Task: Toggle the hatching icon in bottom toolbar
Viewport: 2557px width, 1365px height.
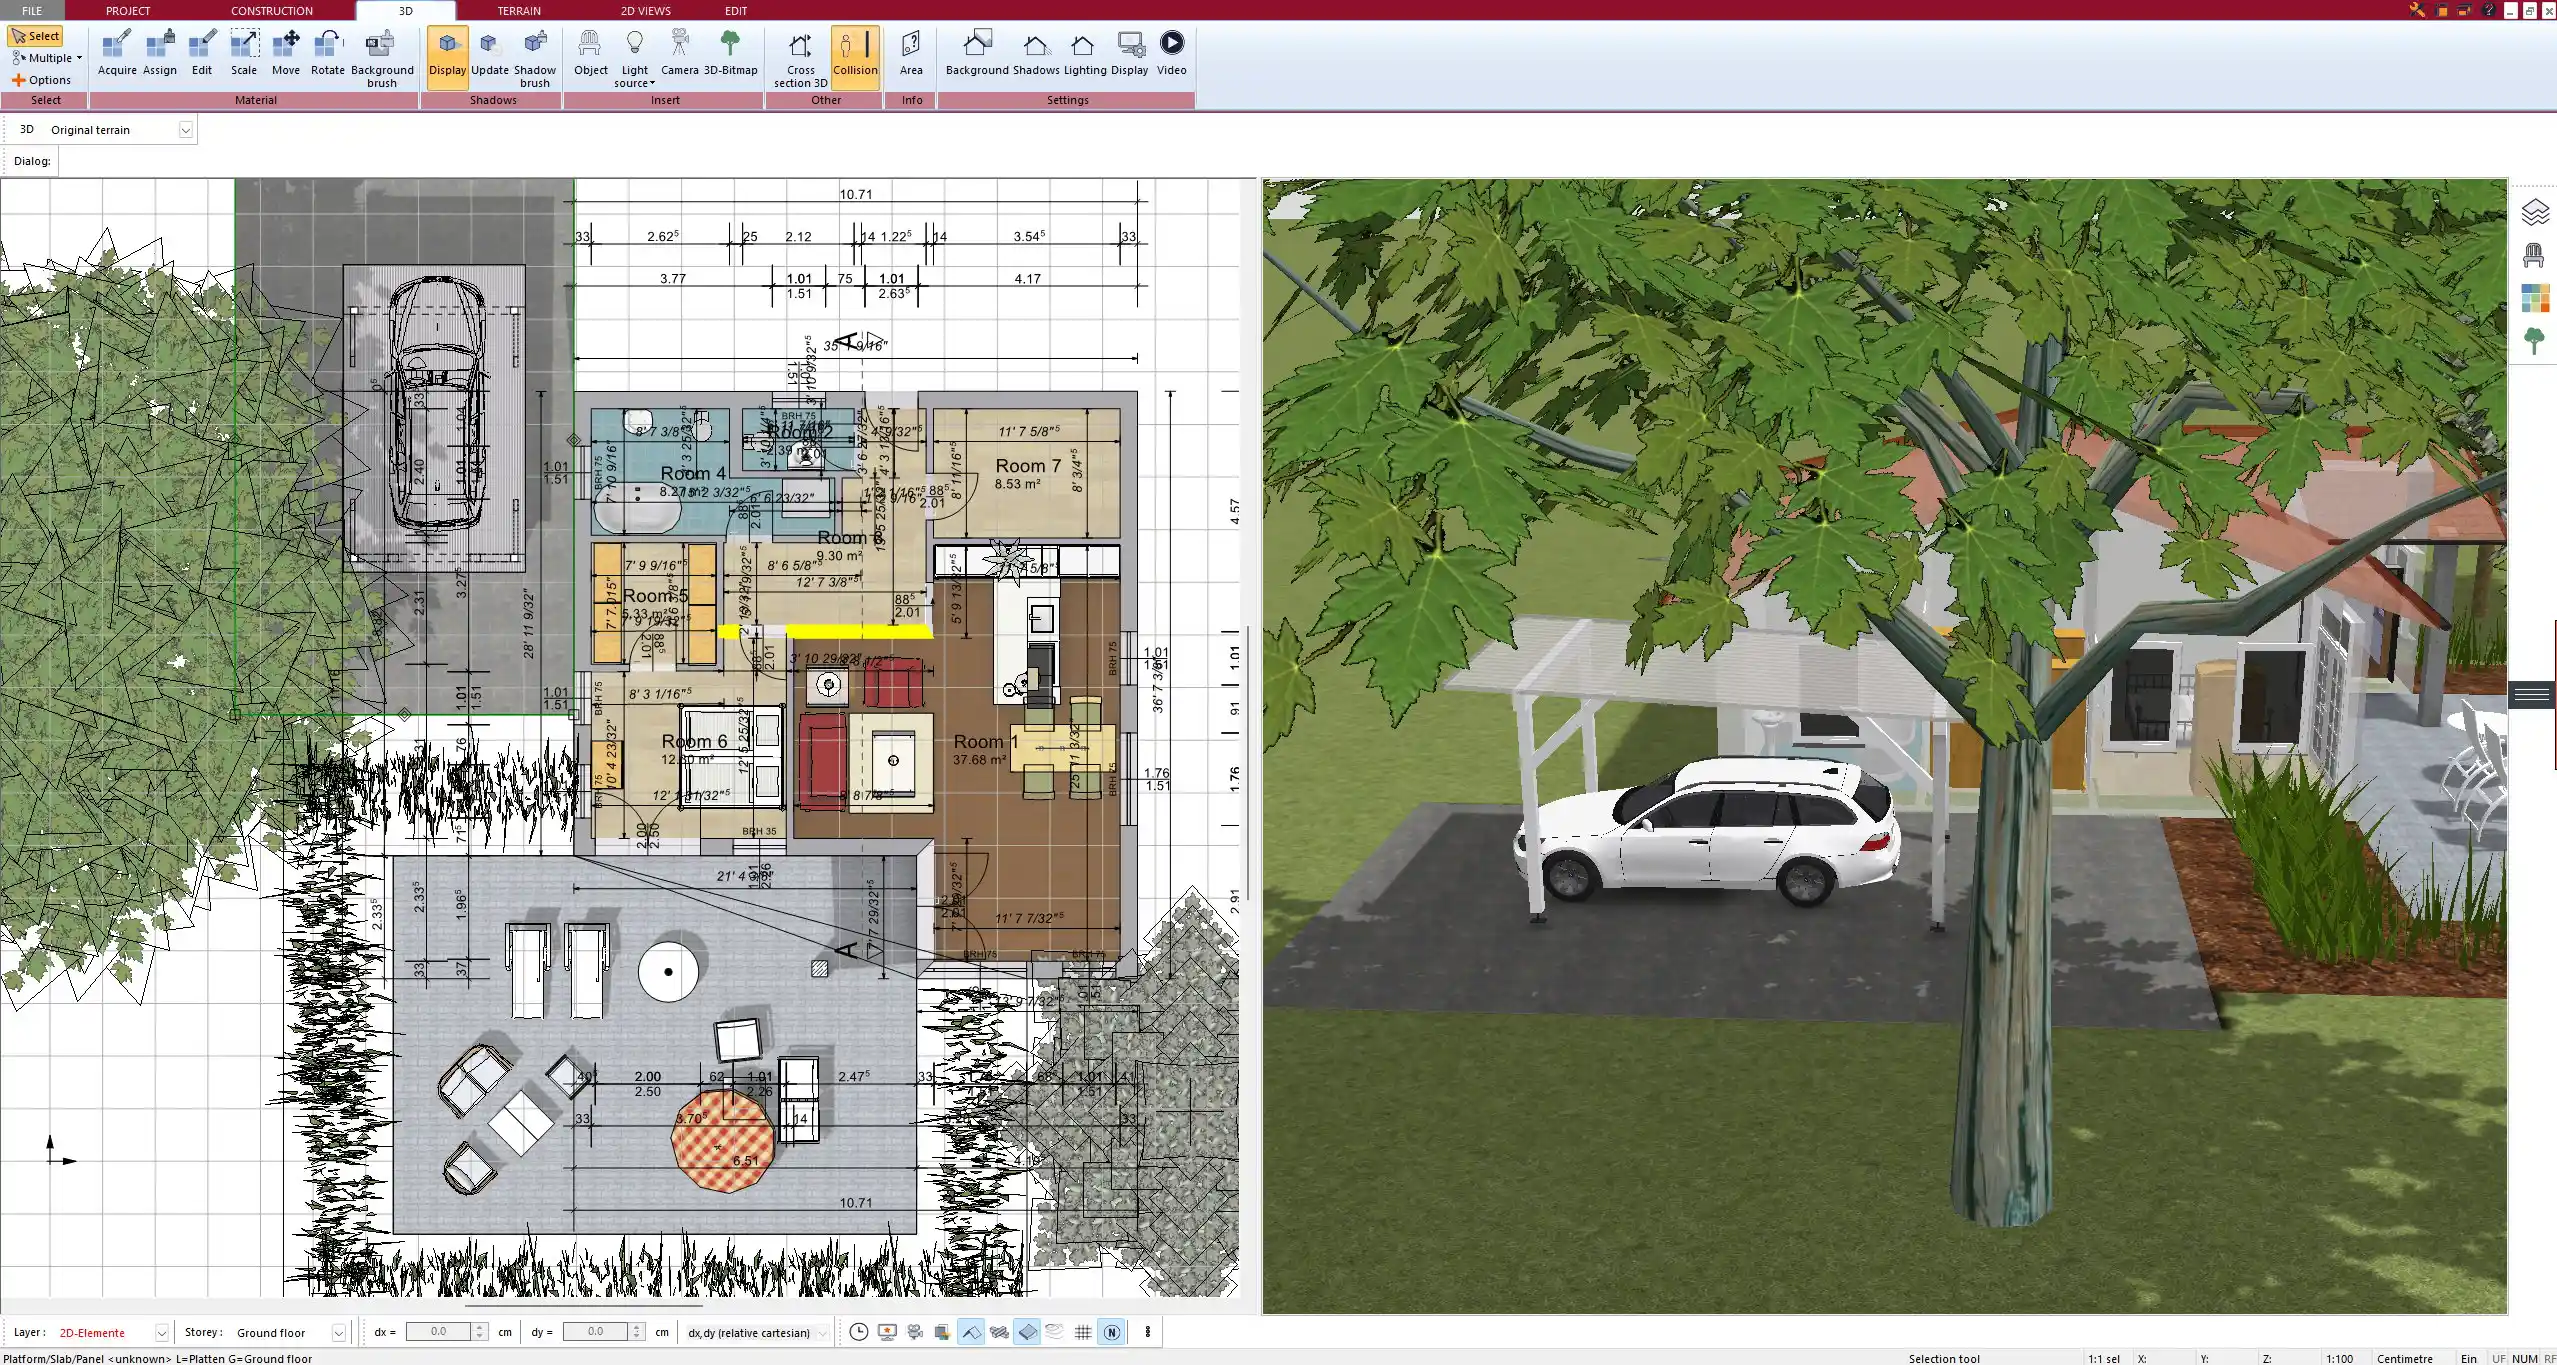Action: coord(999,1331)
